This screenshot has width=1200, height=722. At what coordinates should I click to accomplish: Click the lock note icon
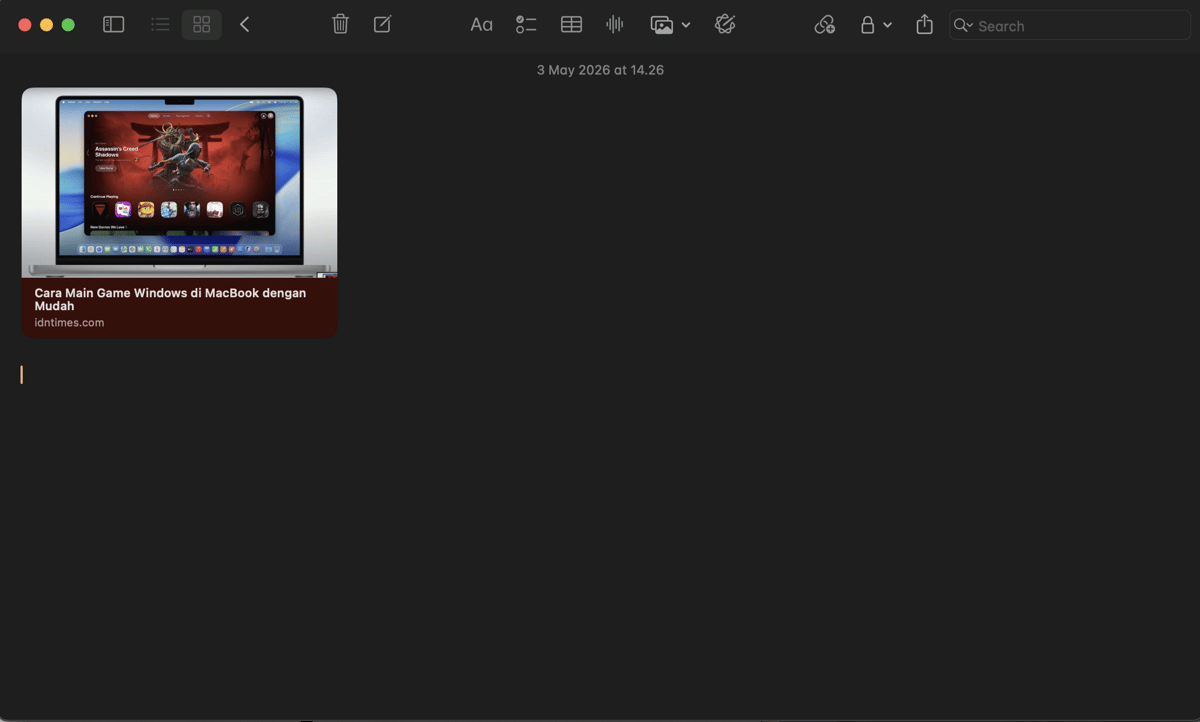click(868, 25)
